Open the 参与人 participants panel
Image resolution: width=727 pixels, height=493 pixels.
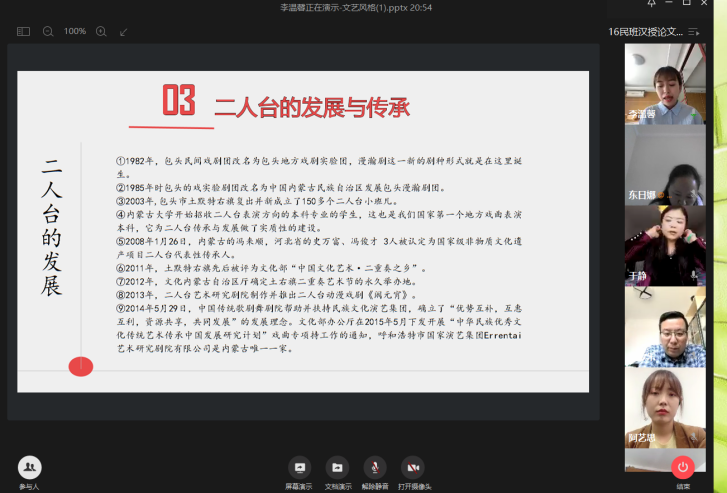pos(29,468)
